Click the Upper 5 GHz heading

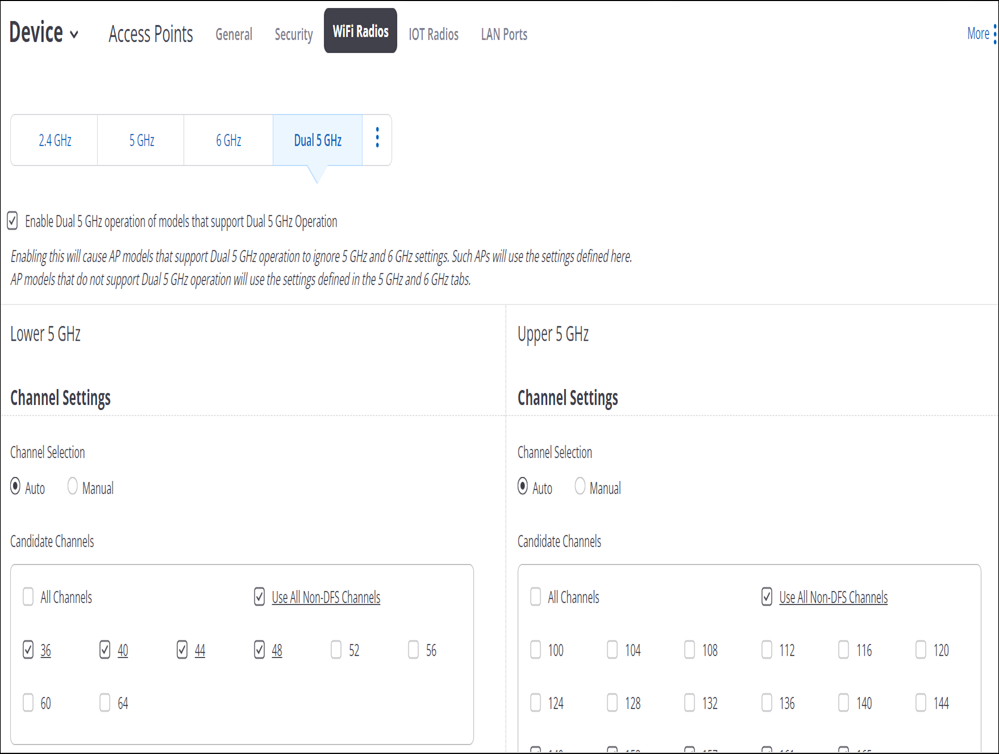coord(553,334)
